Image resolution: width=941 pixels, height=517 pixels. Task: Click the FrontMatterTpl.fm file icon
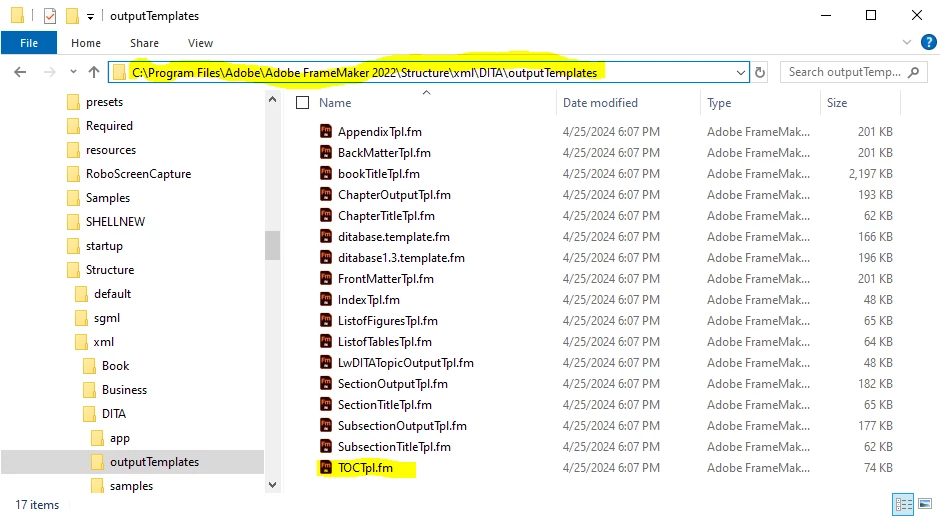coord(326,279)
